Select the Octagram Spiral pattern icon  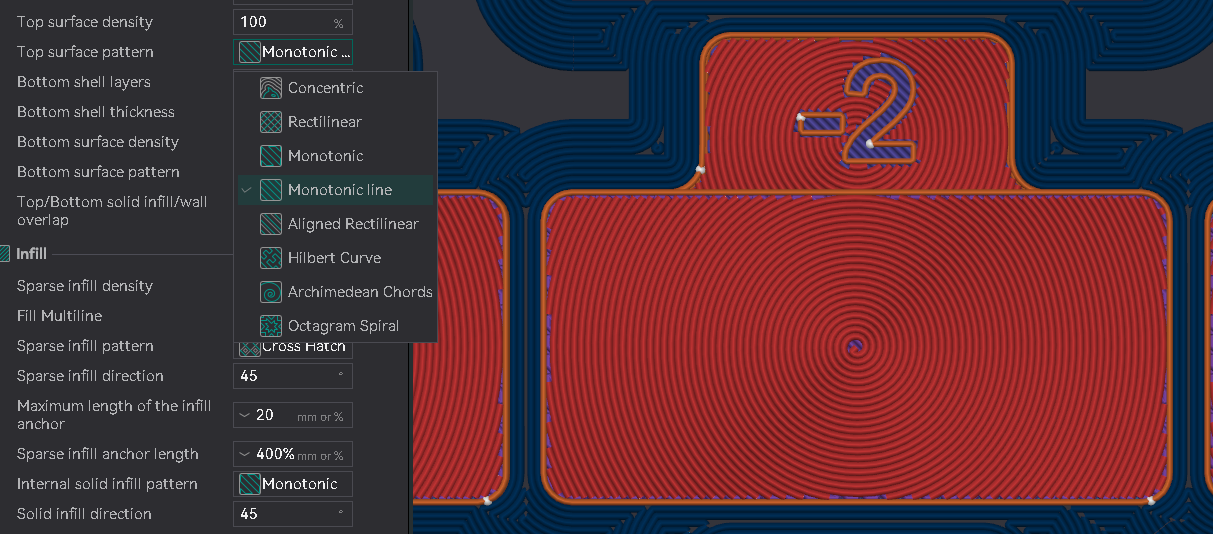tap(270, 326)
